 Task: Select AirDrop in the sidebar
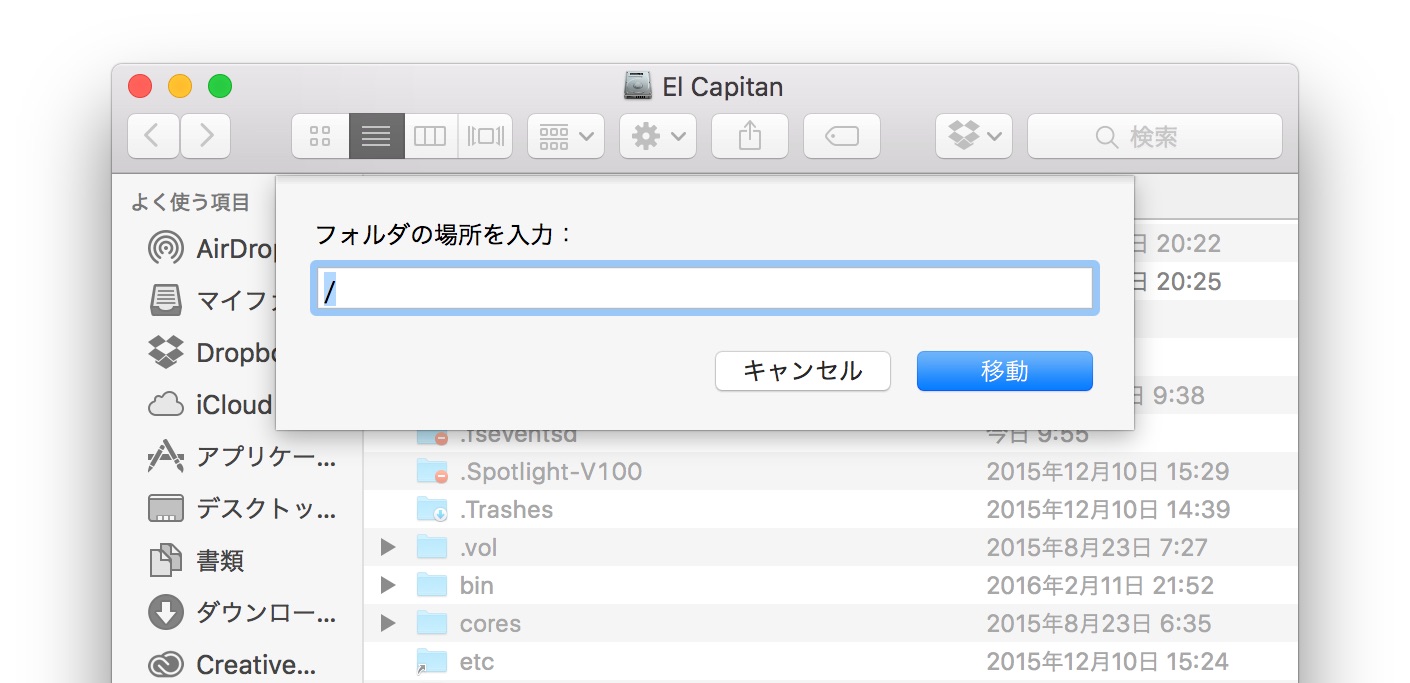(212, 248)
